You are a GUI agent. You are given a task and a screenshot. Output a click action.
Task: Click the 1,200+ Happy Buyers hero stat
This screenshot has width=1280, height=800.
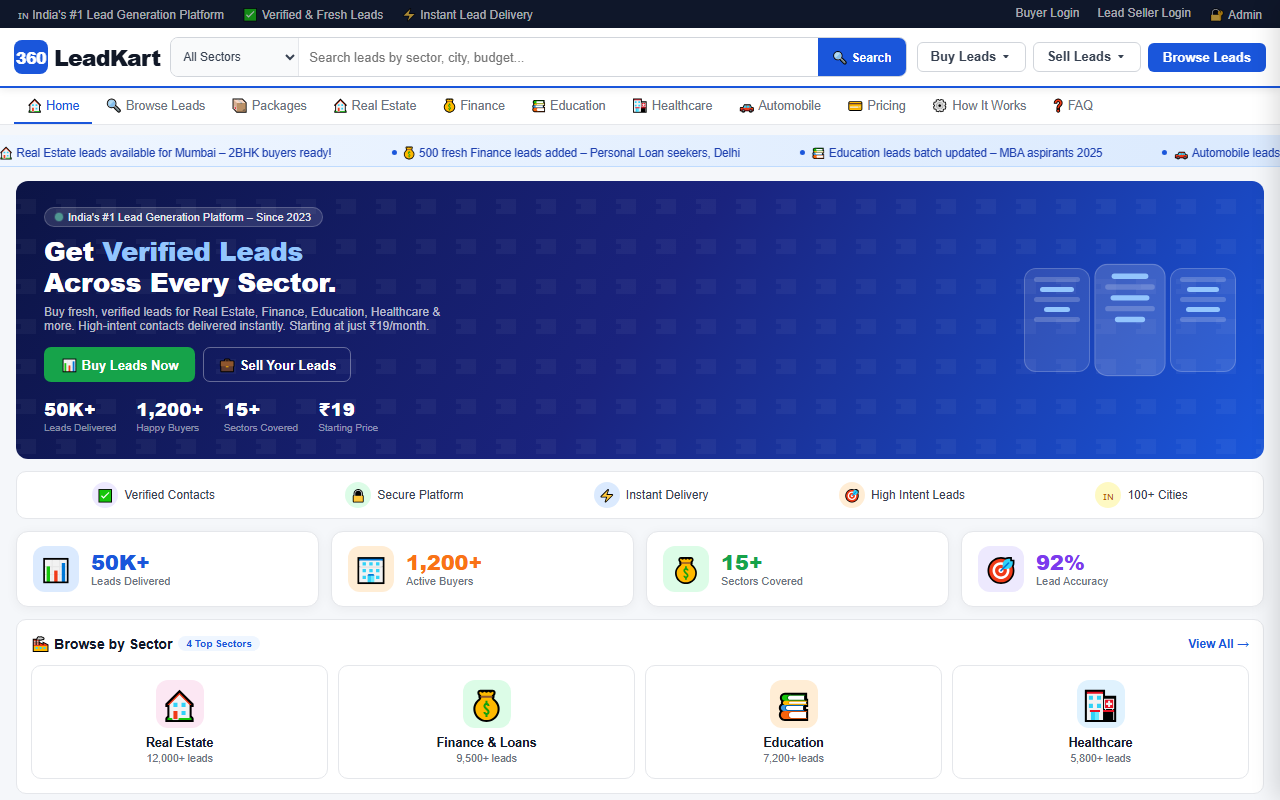170,417
